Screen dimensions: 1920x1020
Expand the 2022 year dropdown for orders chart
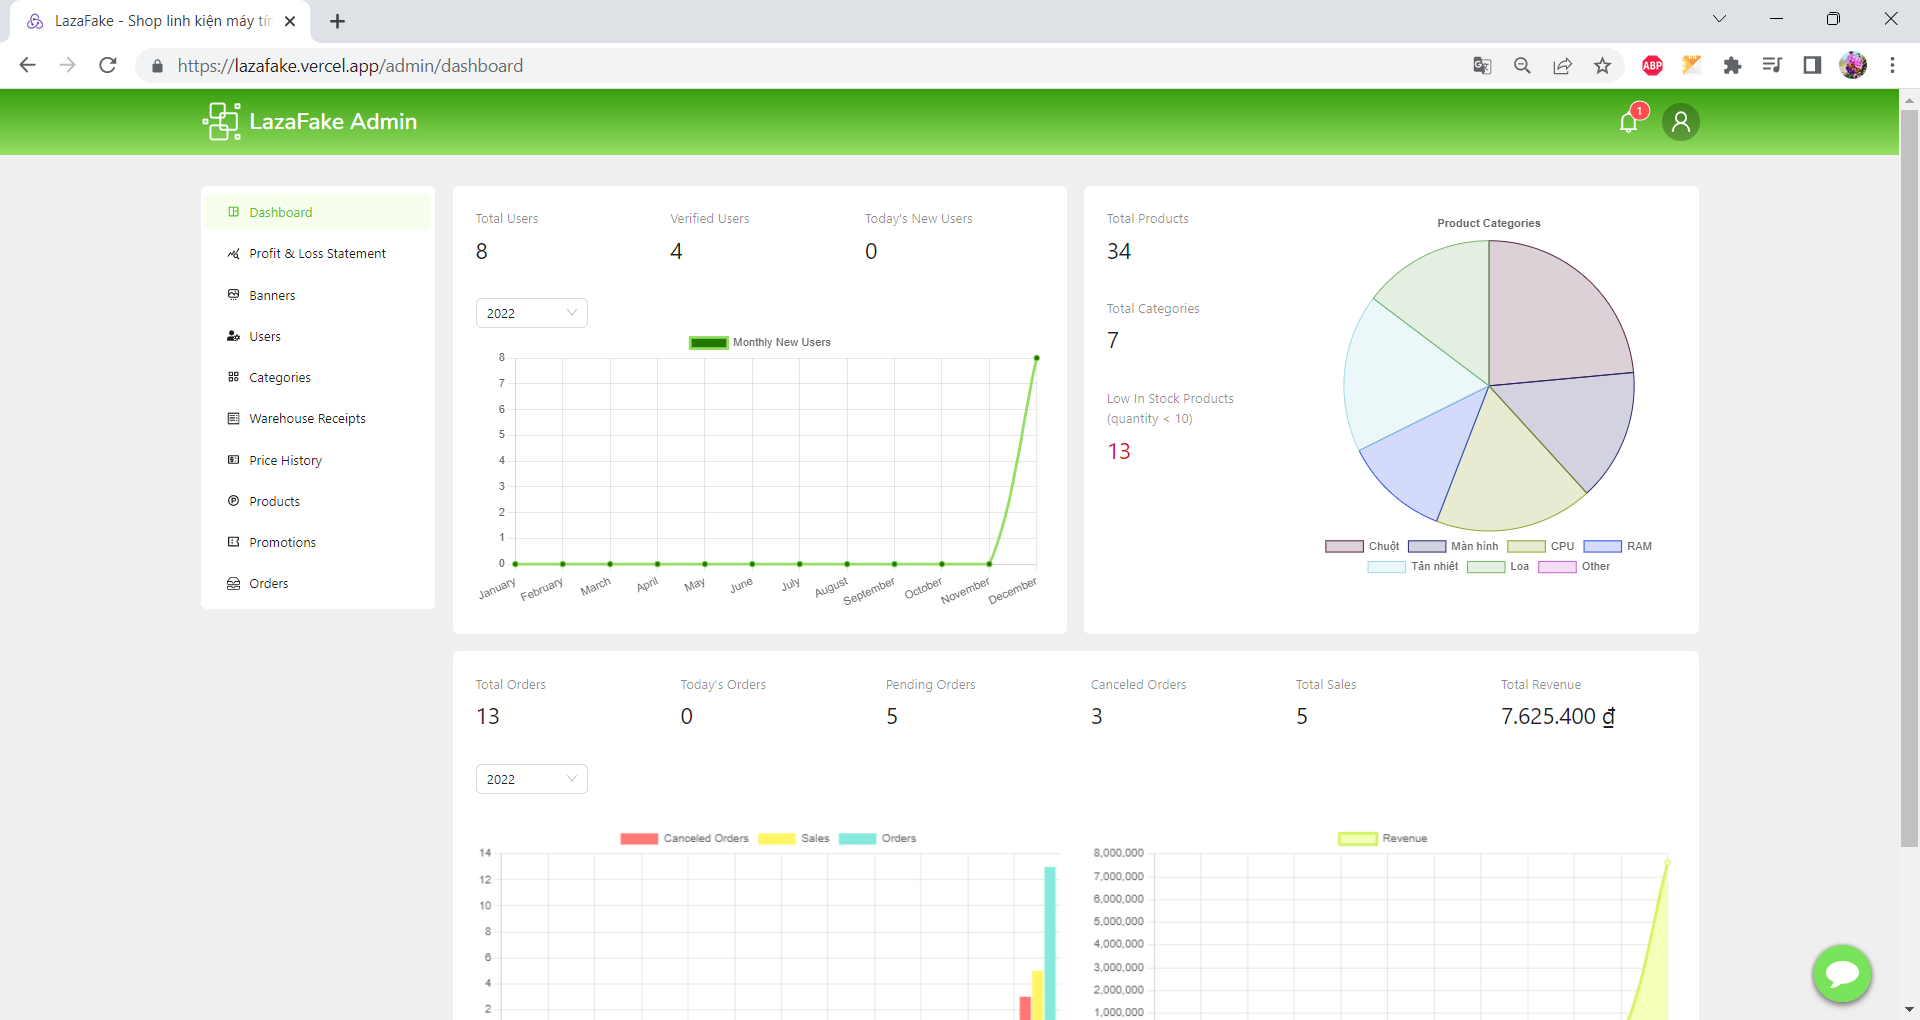pyautogui.click(x=531, y=779)
